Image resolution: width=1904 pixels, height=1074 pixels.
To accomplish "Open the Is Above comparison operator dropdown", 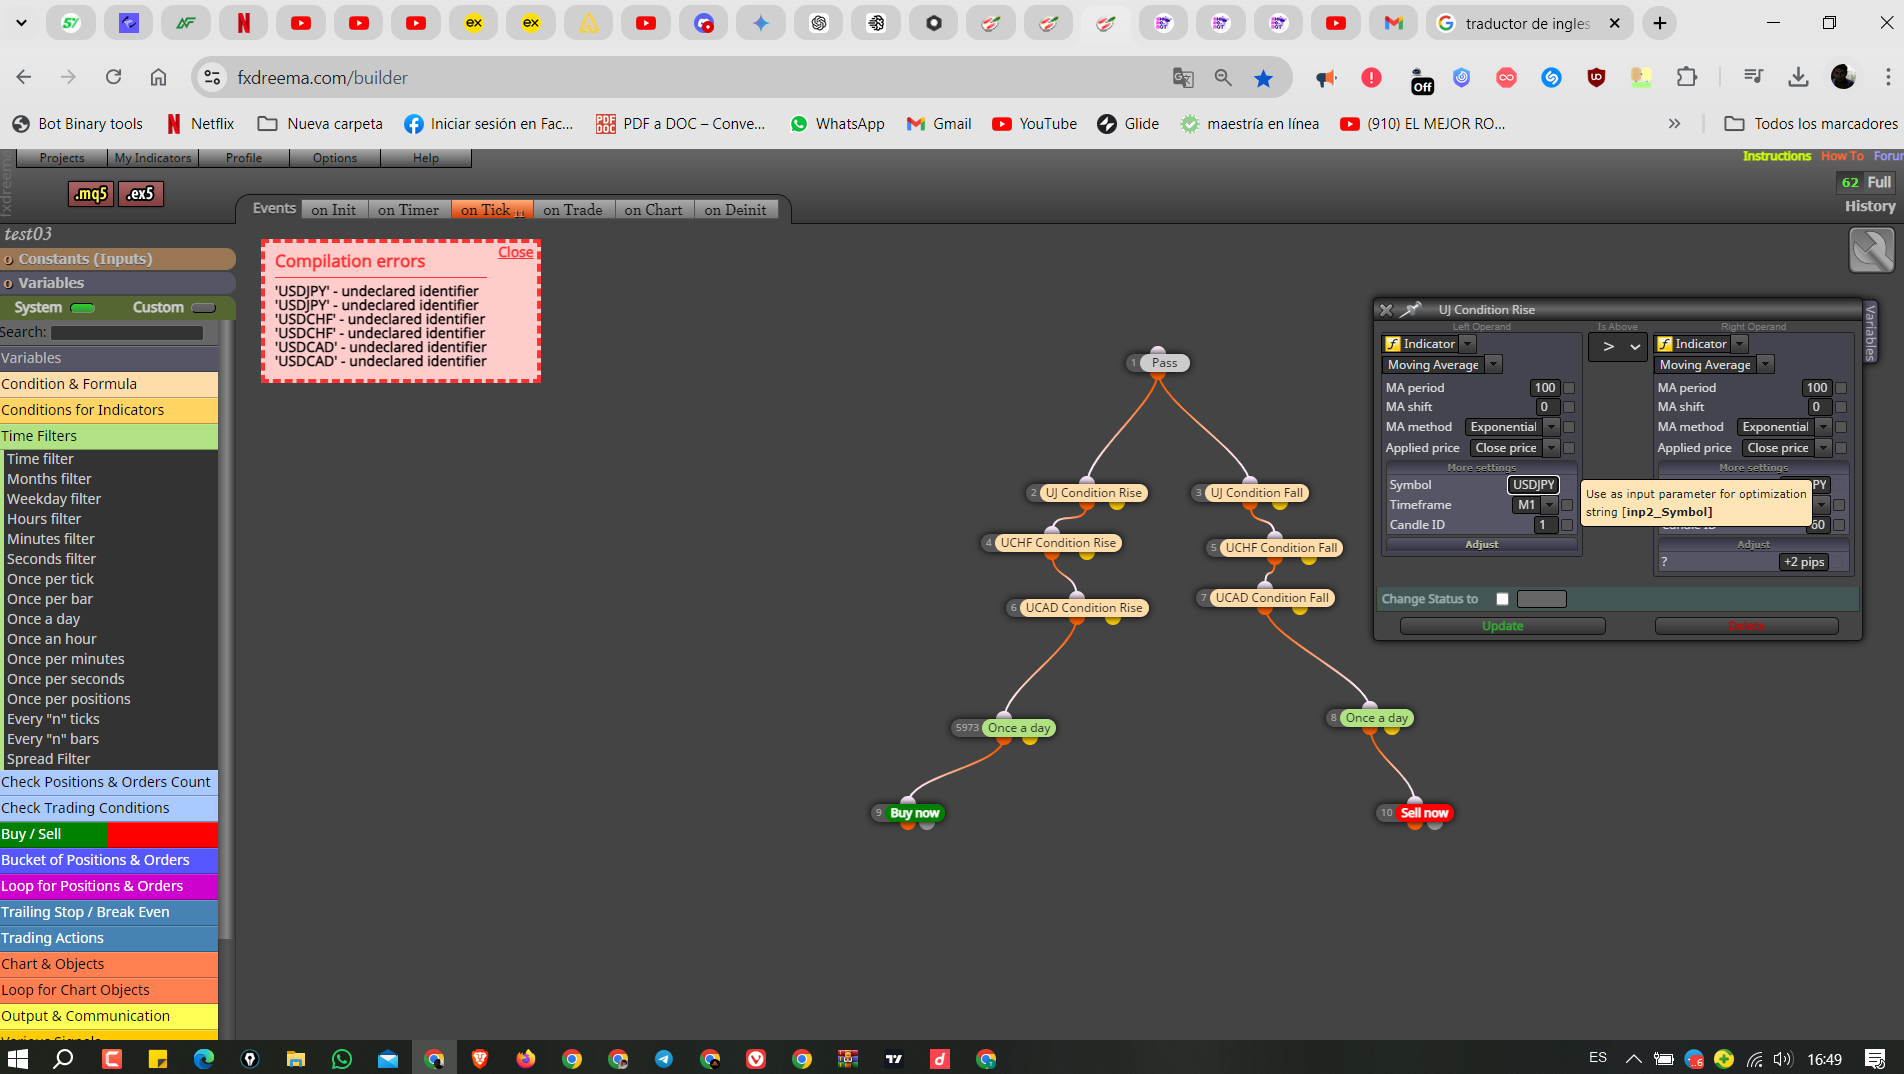I will coord(1618,347).
